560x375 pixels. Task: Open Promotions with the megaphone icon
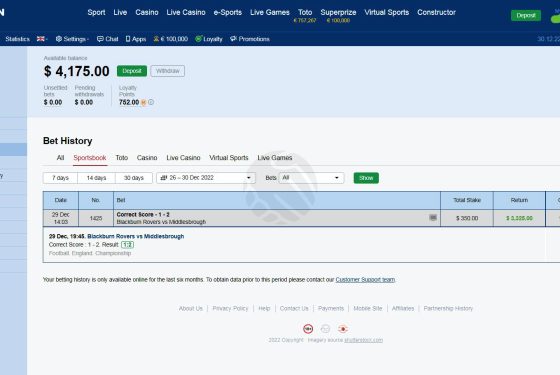[250, 39]
